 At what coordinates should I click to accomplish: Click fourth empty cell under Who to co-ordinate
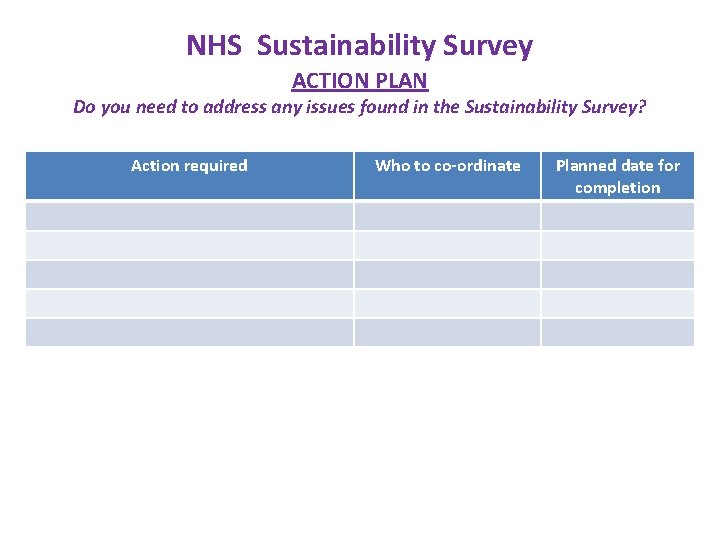(x=447, y=304)
